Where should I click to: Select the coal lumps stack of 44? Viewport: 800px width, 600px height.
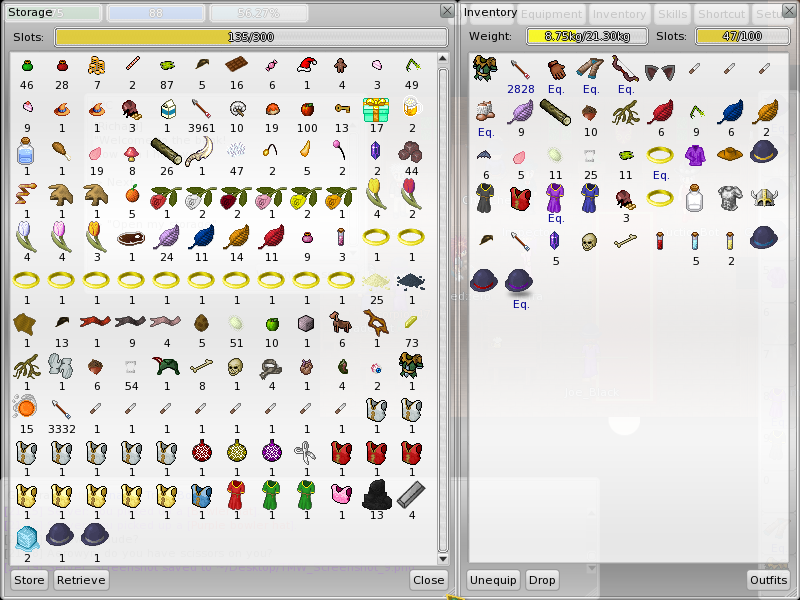410,152
